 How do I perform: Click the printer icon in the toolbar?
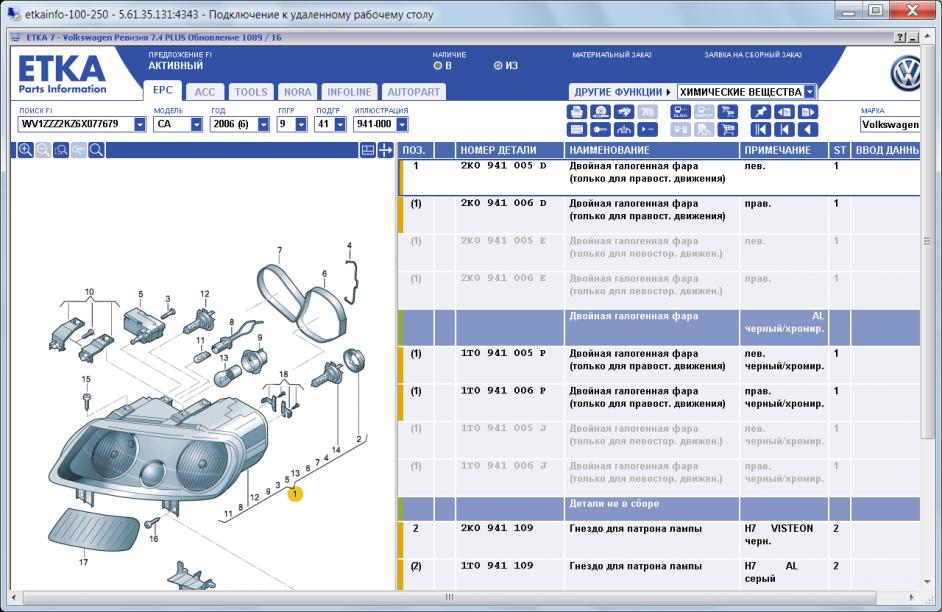[x=577, y=112]
